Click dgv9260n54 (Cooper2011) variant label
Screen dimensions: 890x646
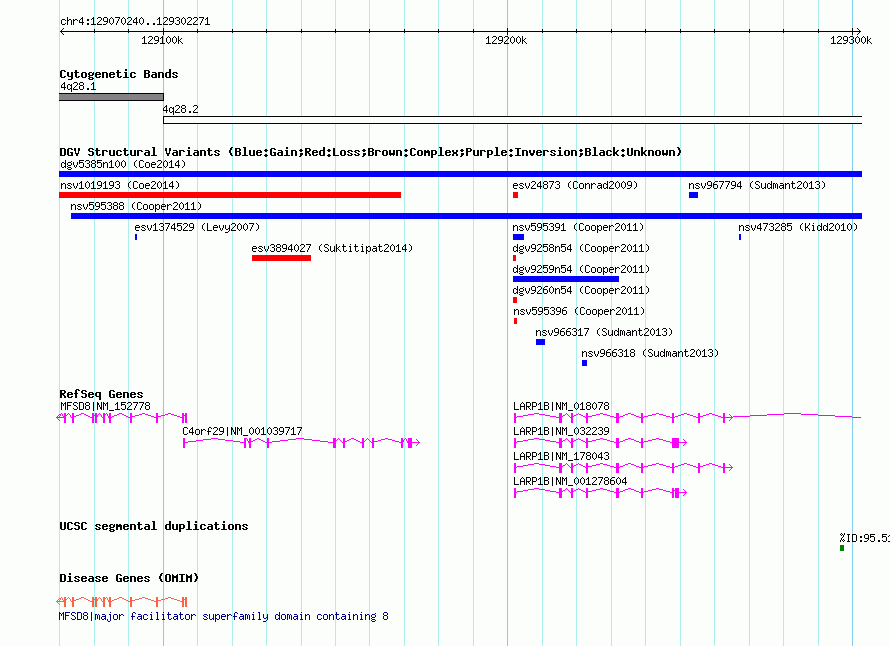[x=581, y=290]
